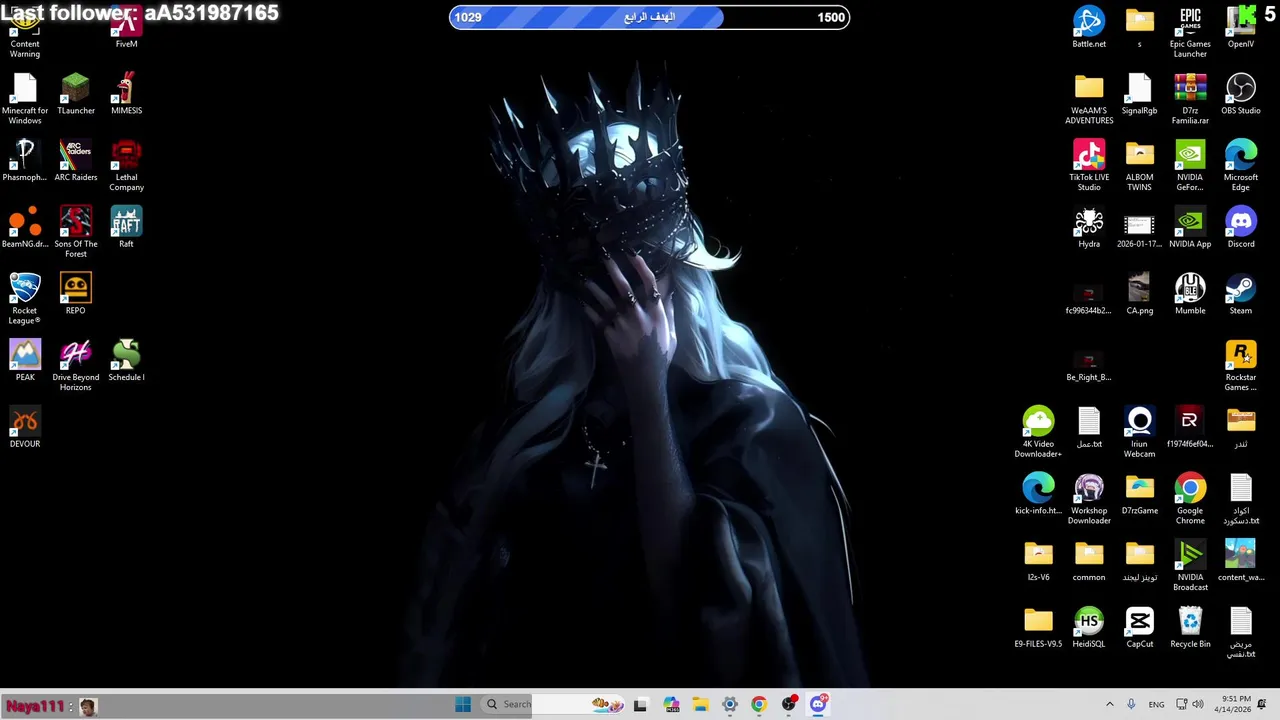Open Settings gear on taskbar
1280x720 pixels.
point(730,704)
